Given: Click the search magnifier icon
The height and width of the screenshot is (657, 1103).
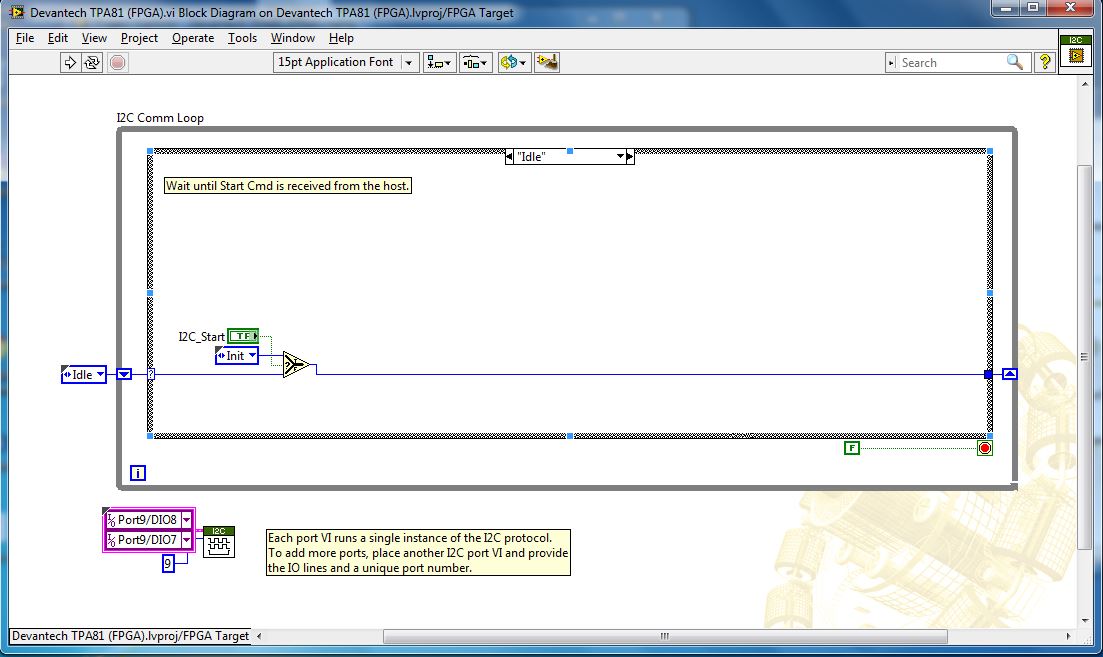Looking at the screenshot, I should [1014, 62].
